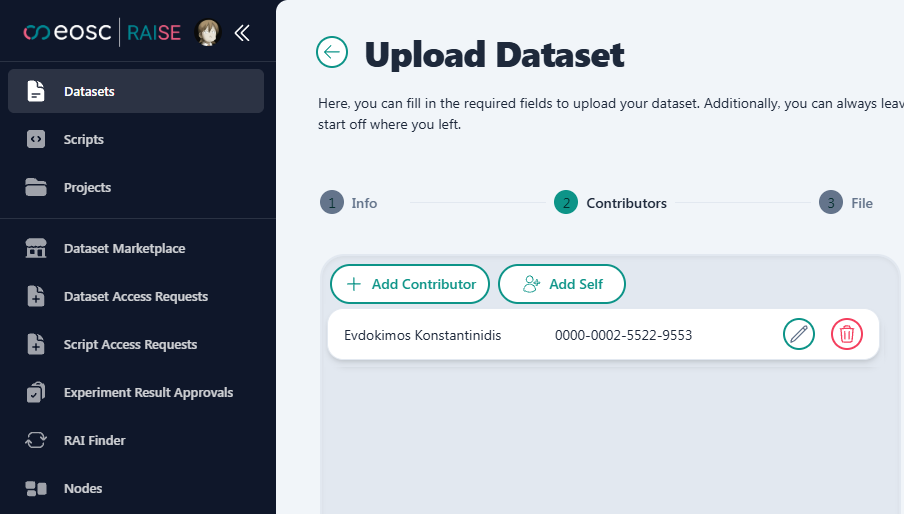View Dataset Access Requests

(135, 296)
